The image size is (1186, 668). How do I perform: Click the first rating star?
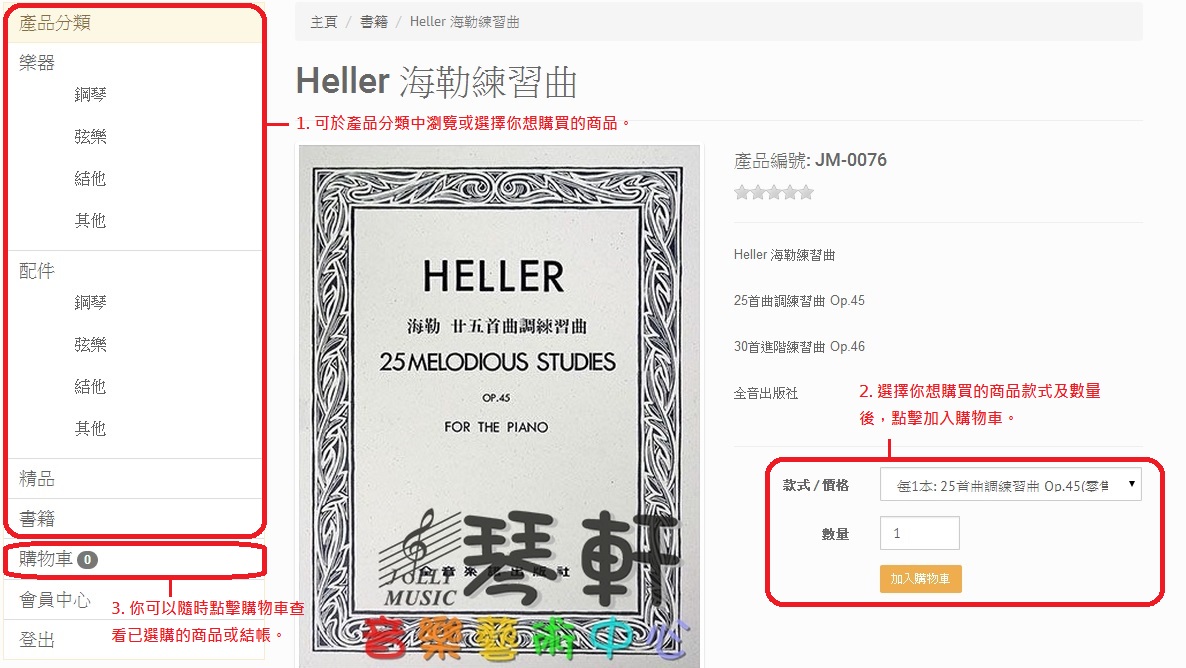click(x=741, y=193)
